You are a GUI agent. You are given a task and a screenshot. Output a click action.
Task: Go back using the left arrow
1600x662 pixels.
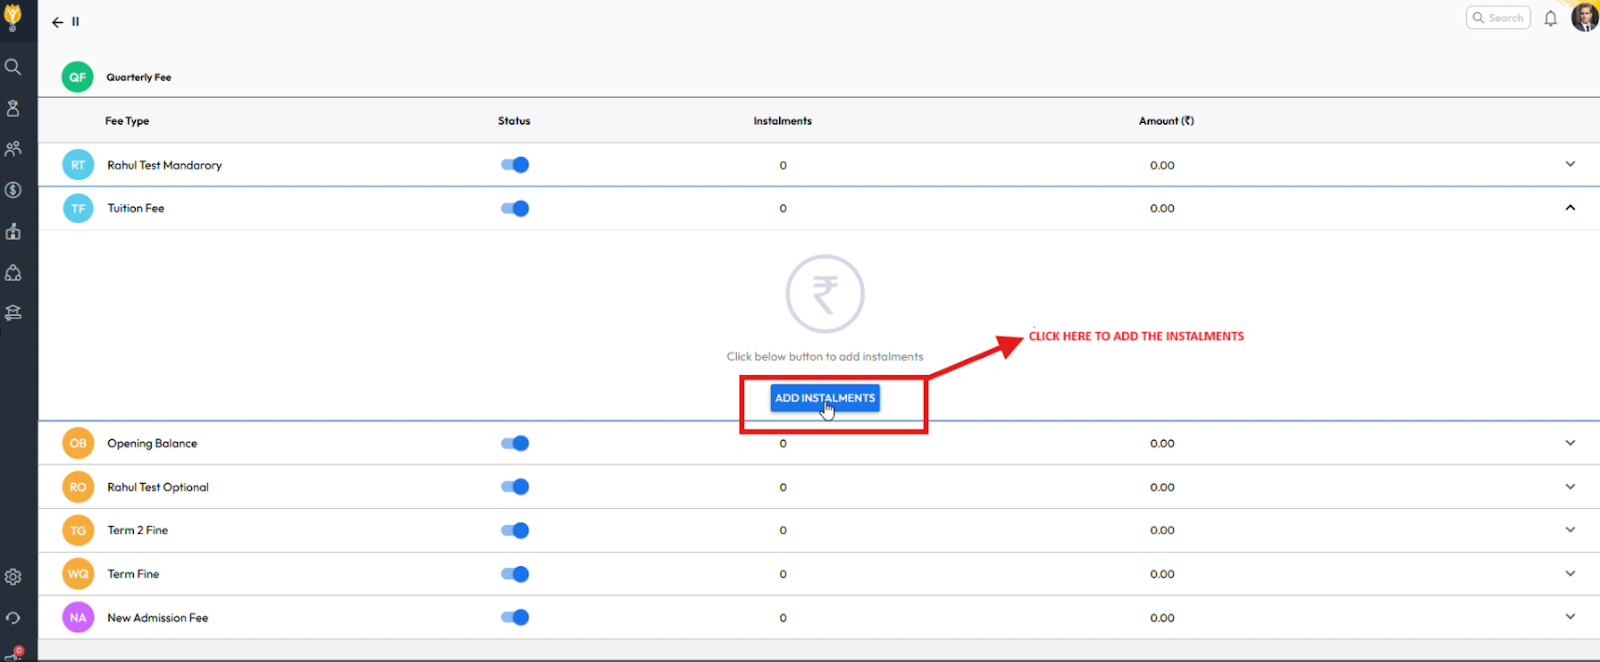coord(57,22)
